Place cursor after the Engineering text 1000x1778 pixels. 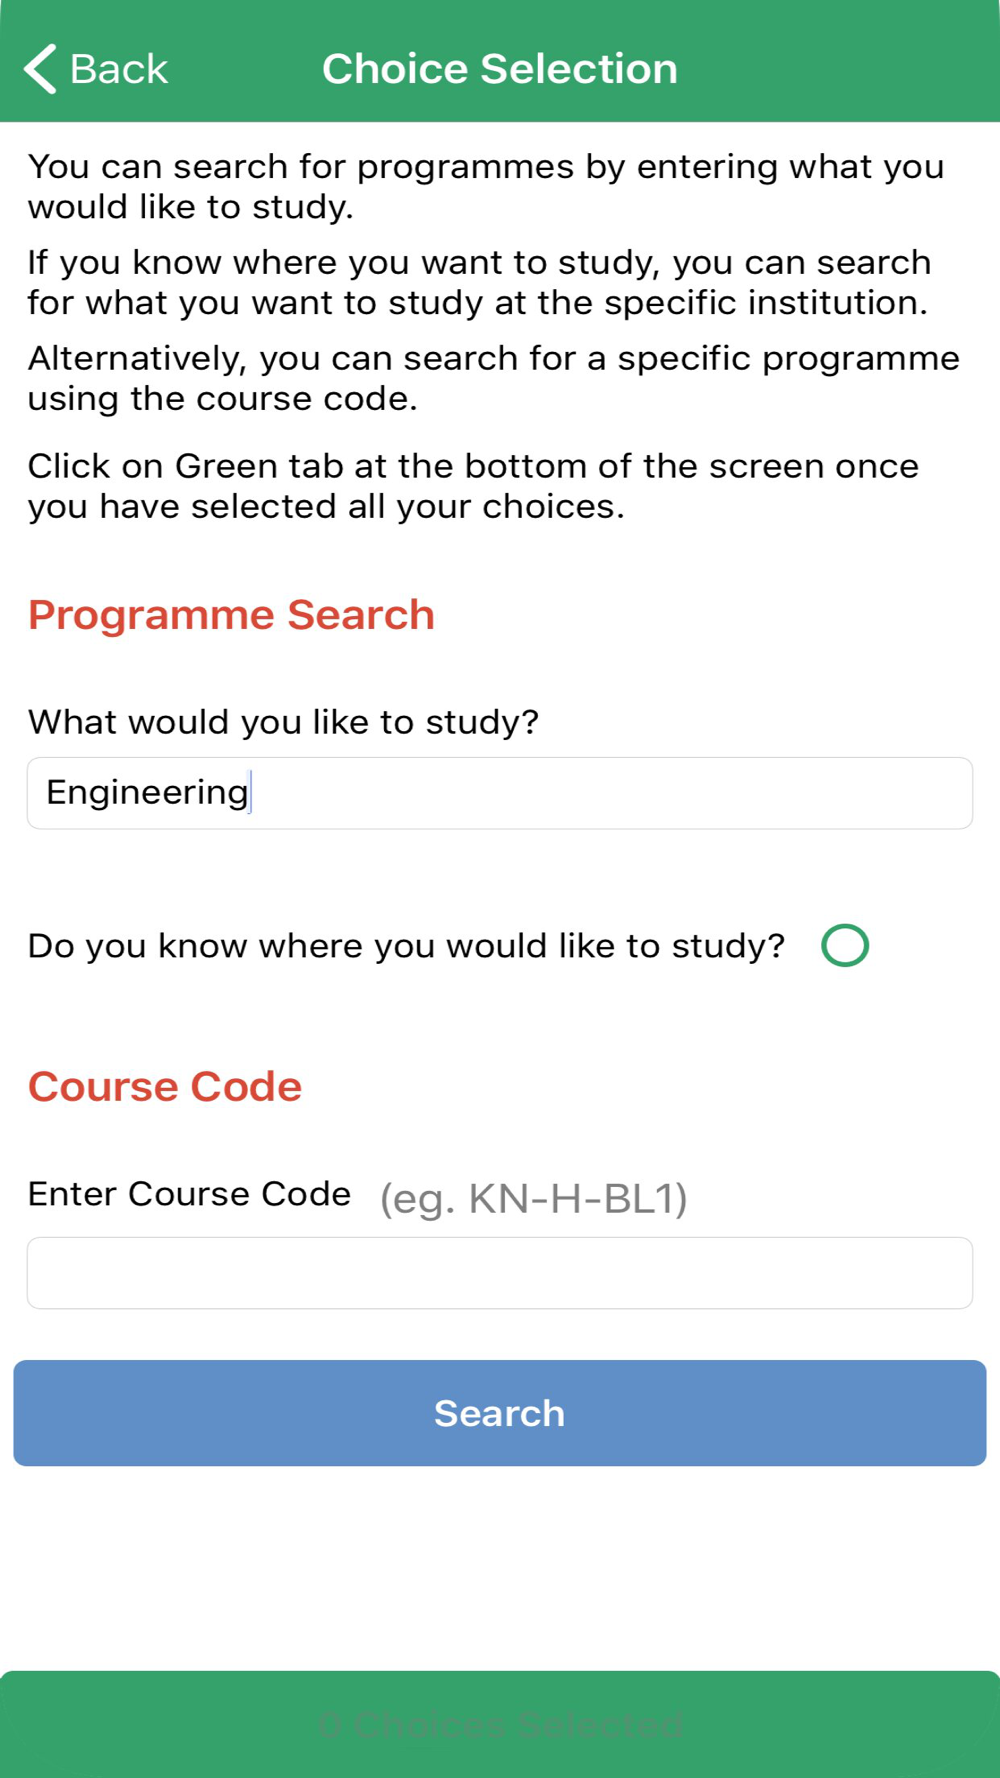[251, 793]
